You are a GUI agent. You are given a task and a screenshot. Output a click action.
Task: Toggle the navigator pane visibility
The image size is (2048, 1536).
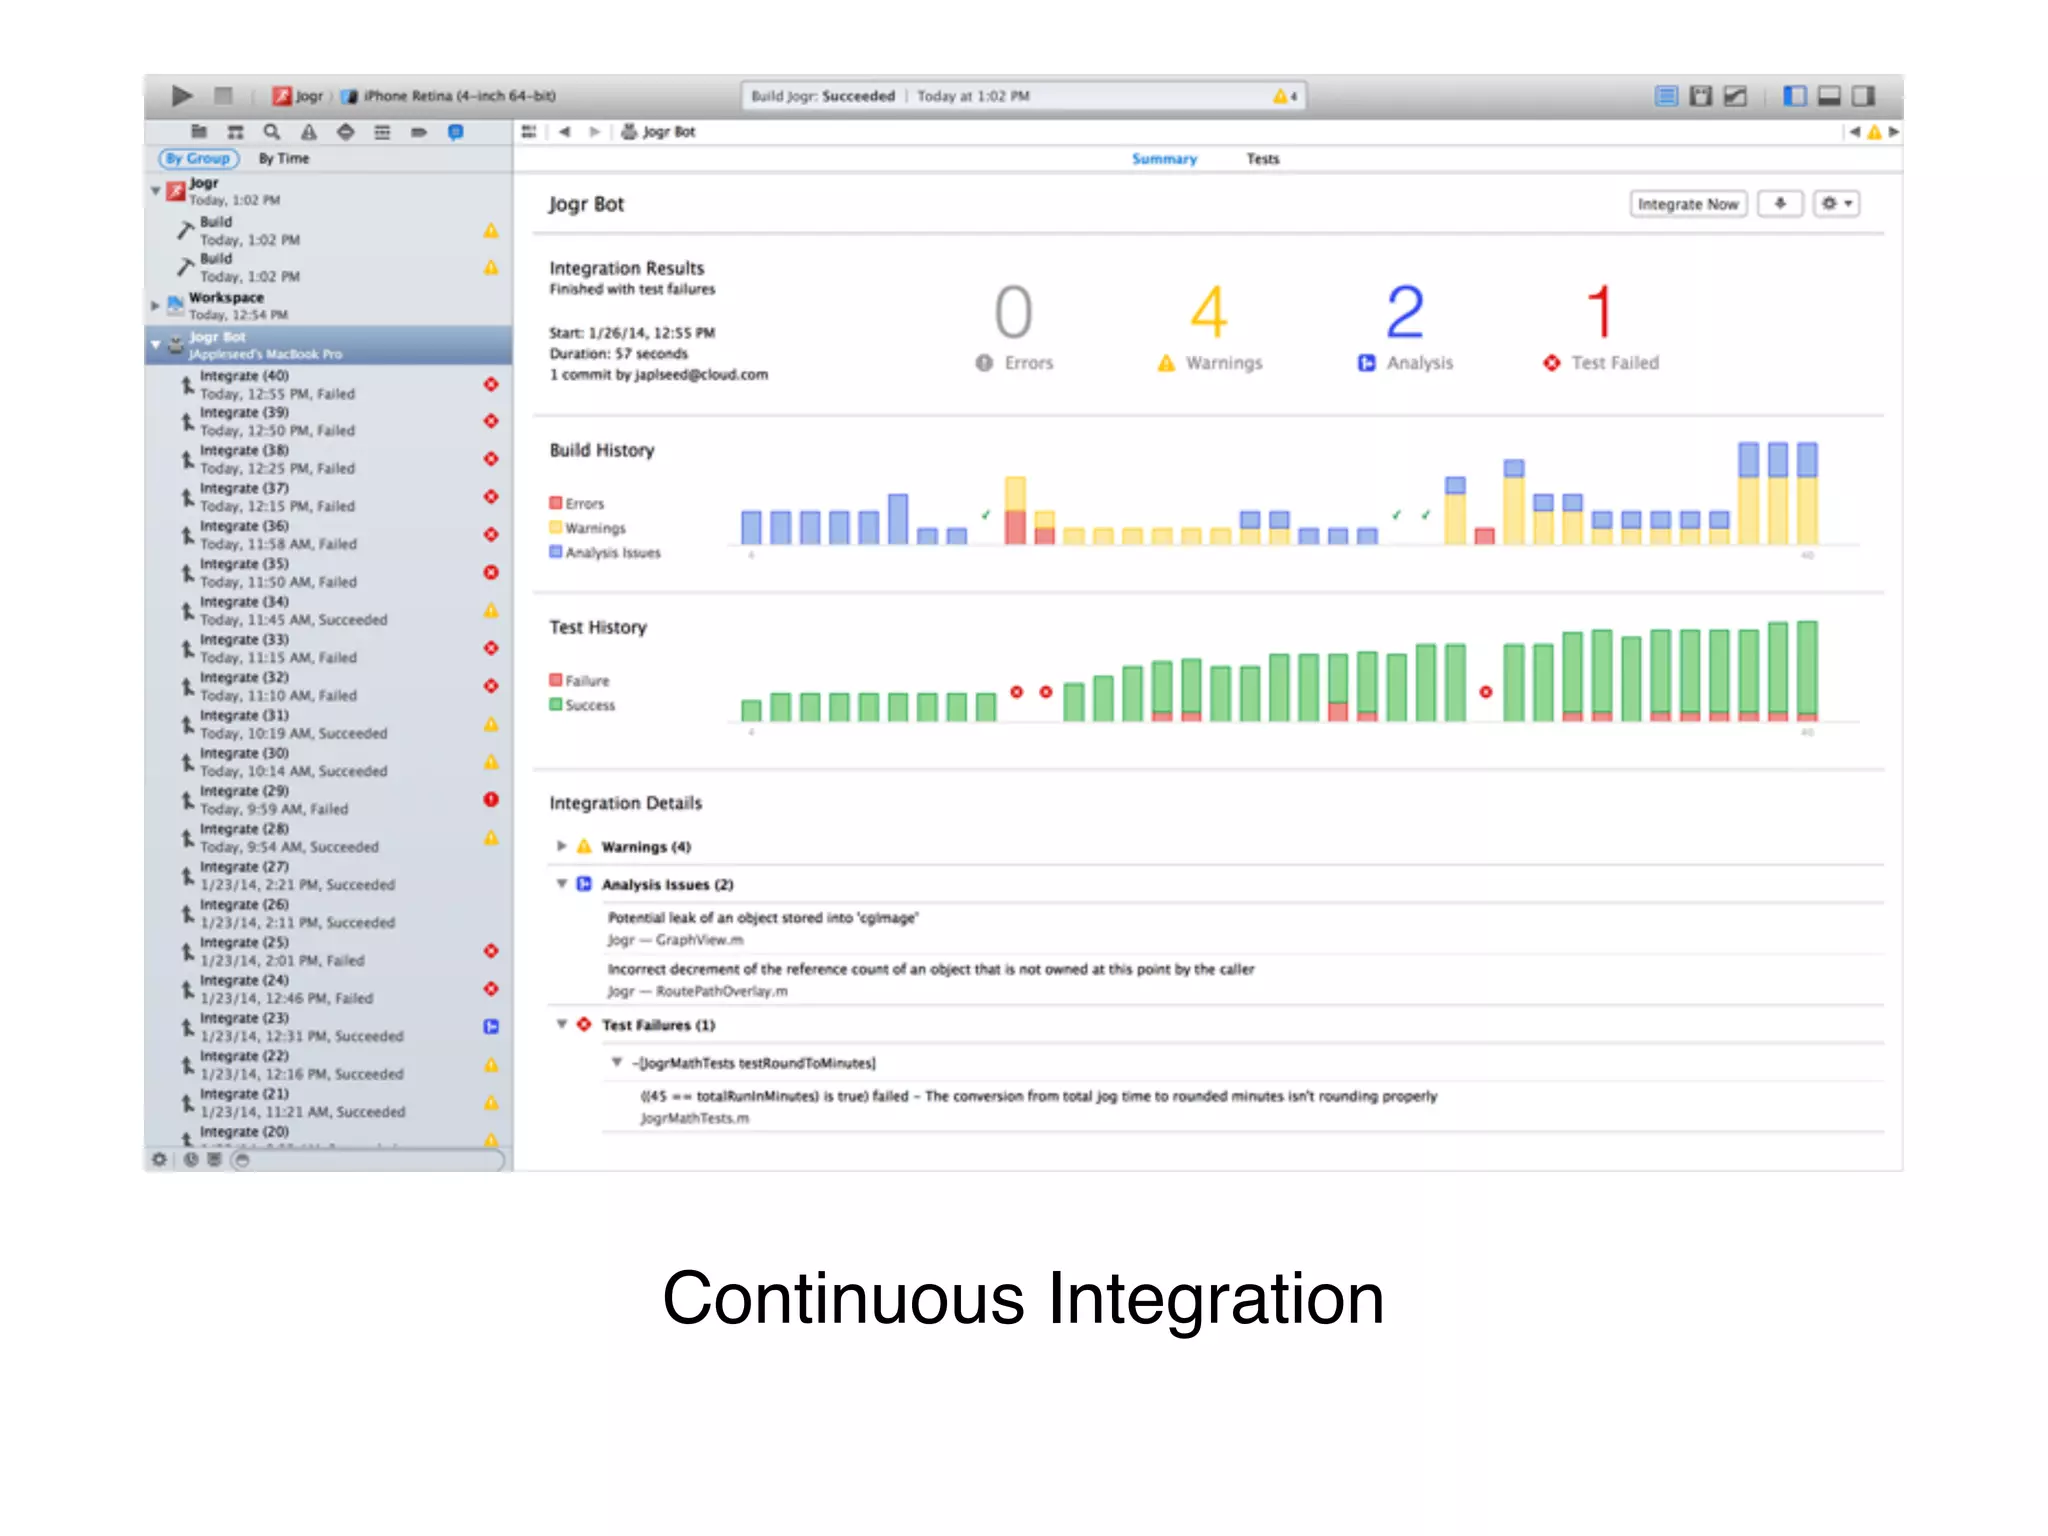tap(1795, 96)
